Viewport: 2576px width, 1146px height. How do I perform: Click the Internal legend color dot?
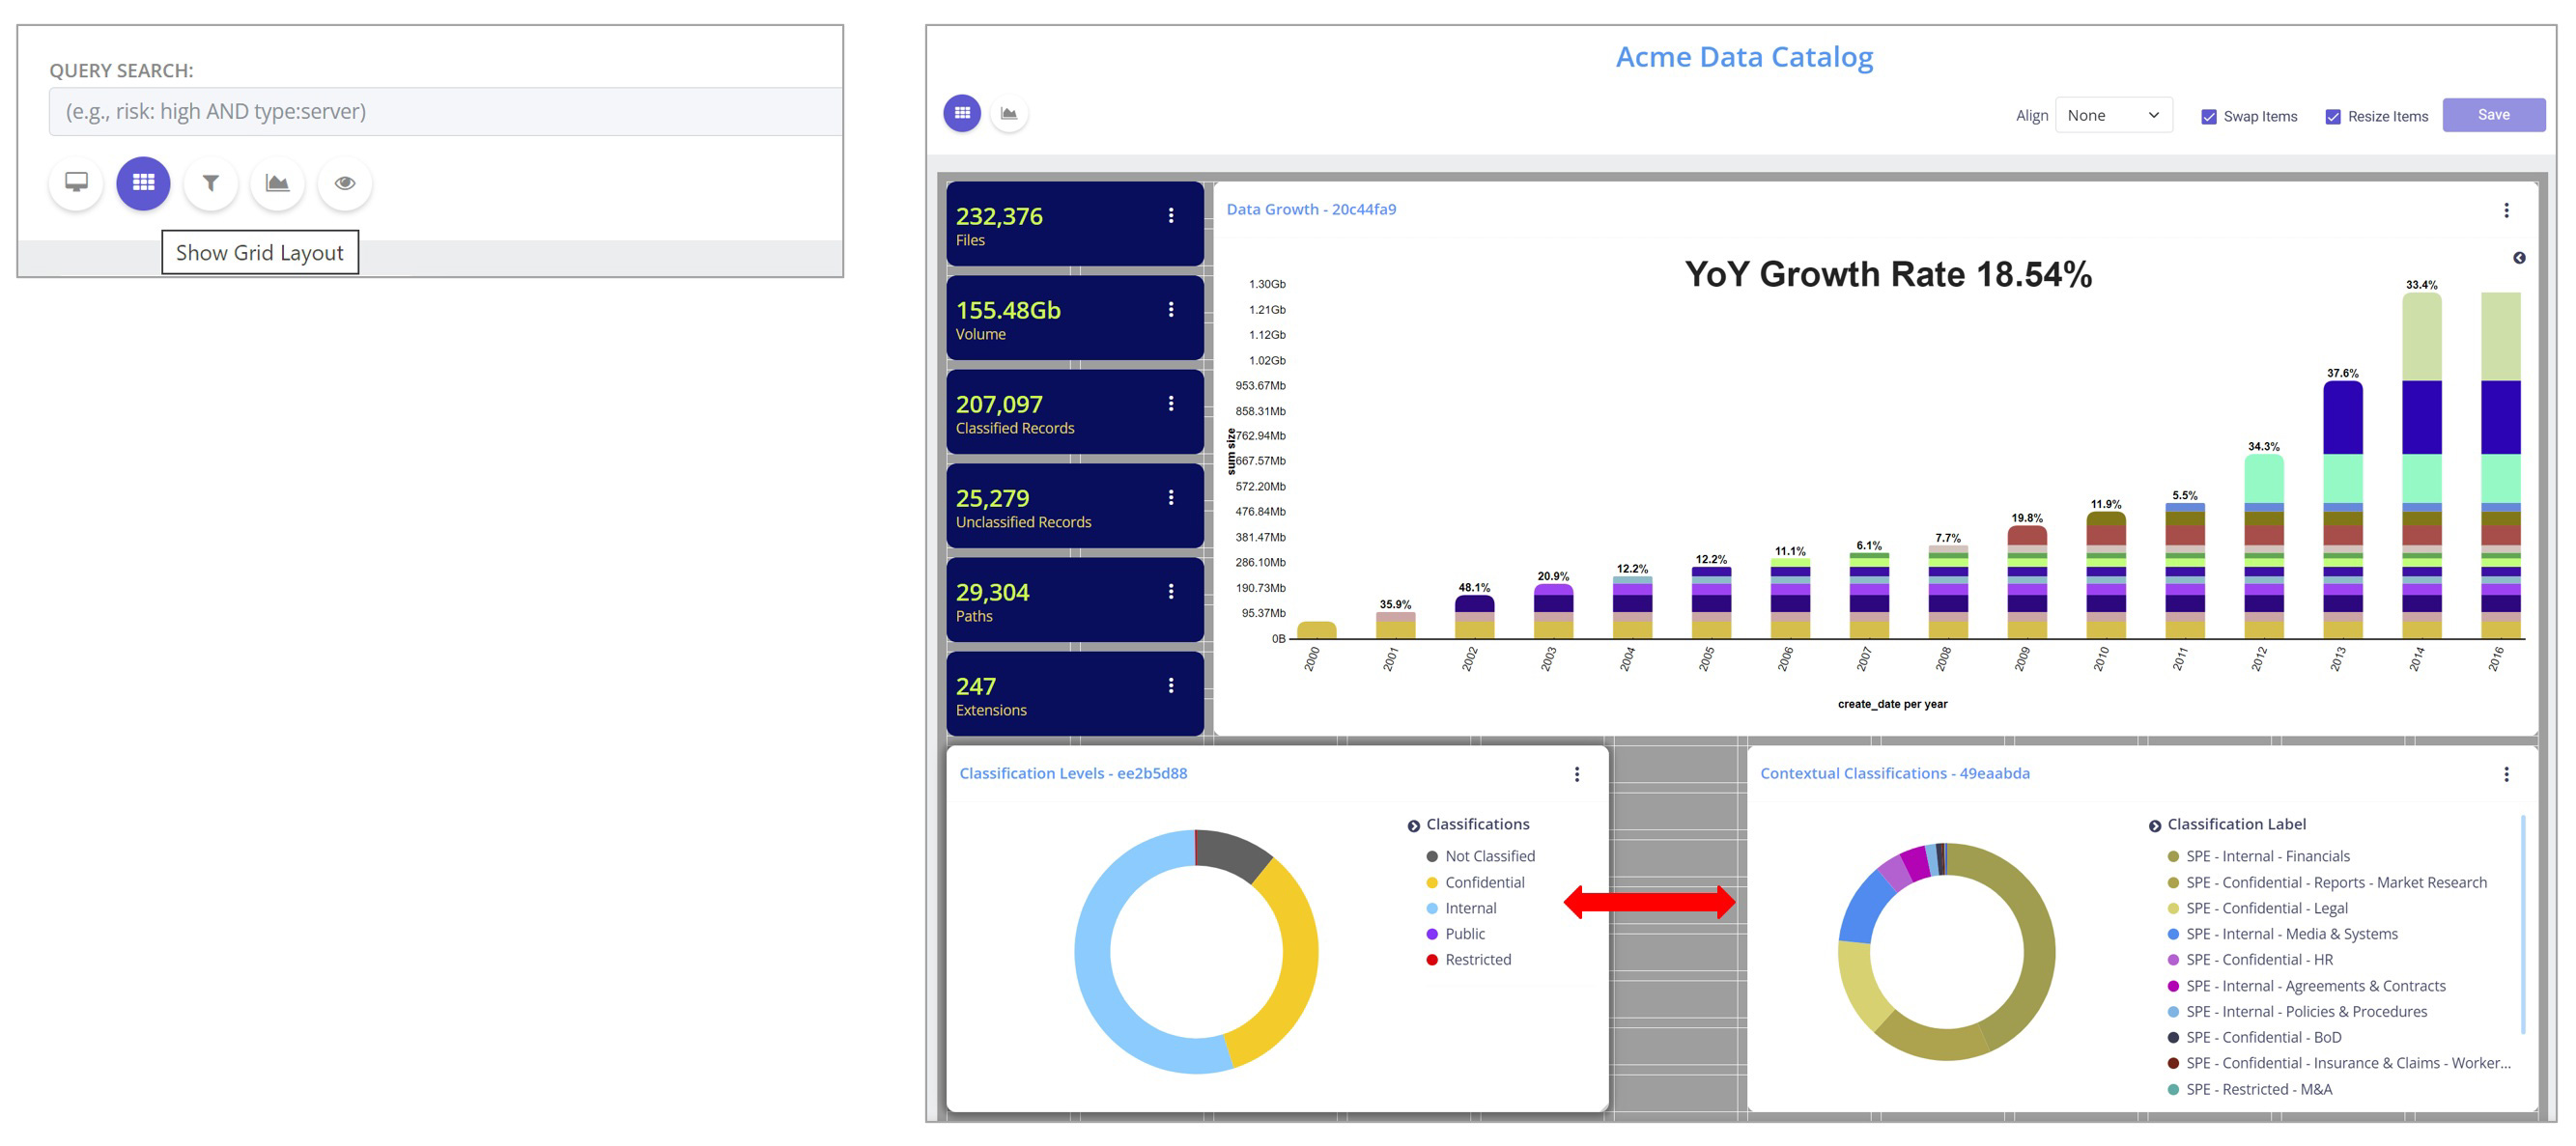tap(1432, 909)
